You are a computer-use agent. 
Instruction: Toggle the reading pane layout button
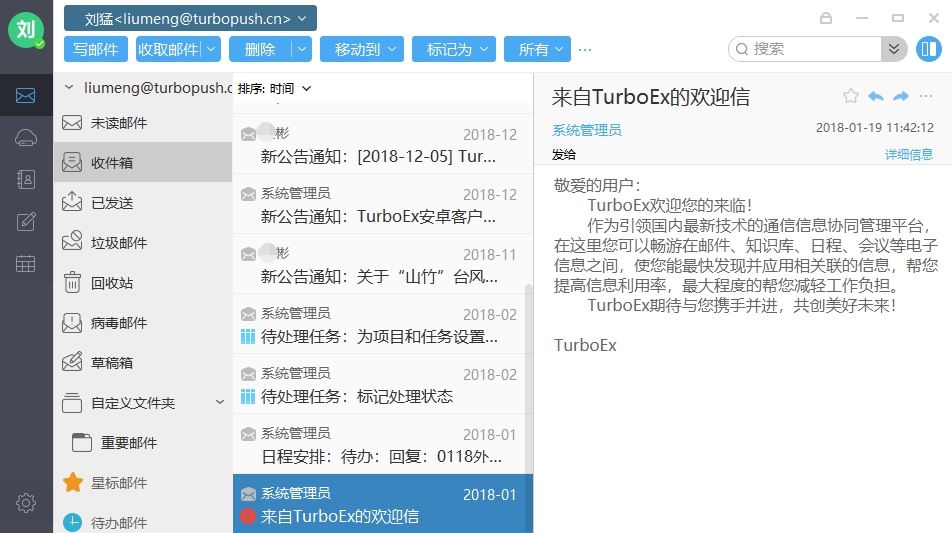coord(929,49)
